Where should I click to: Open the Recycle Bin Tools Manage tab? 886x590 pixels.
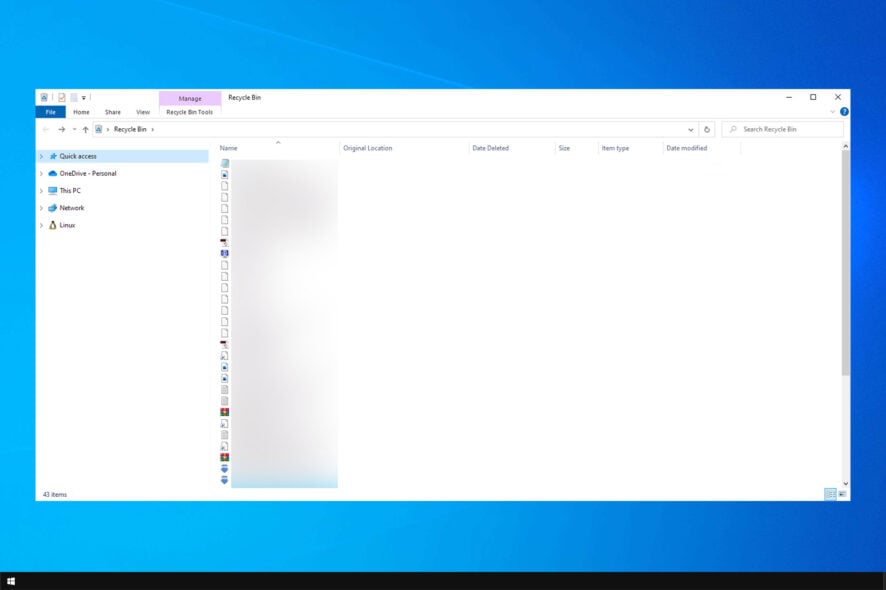[x=190, y=98]
